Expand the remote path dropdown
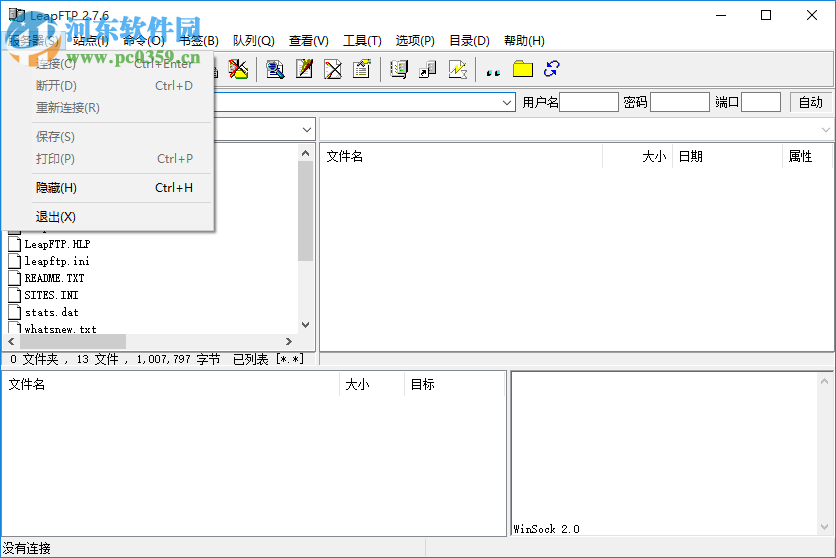836x558 pixels. point(826,130)
